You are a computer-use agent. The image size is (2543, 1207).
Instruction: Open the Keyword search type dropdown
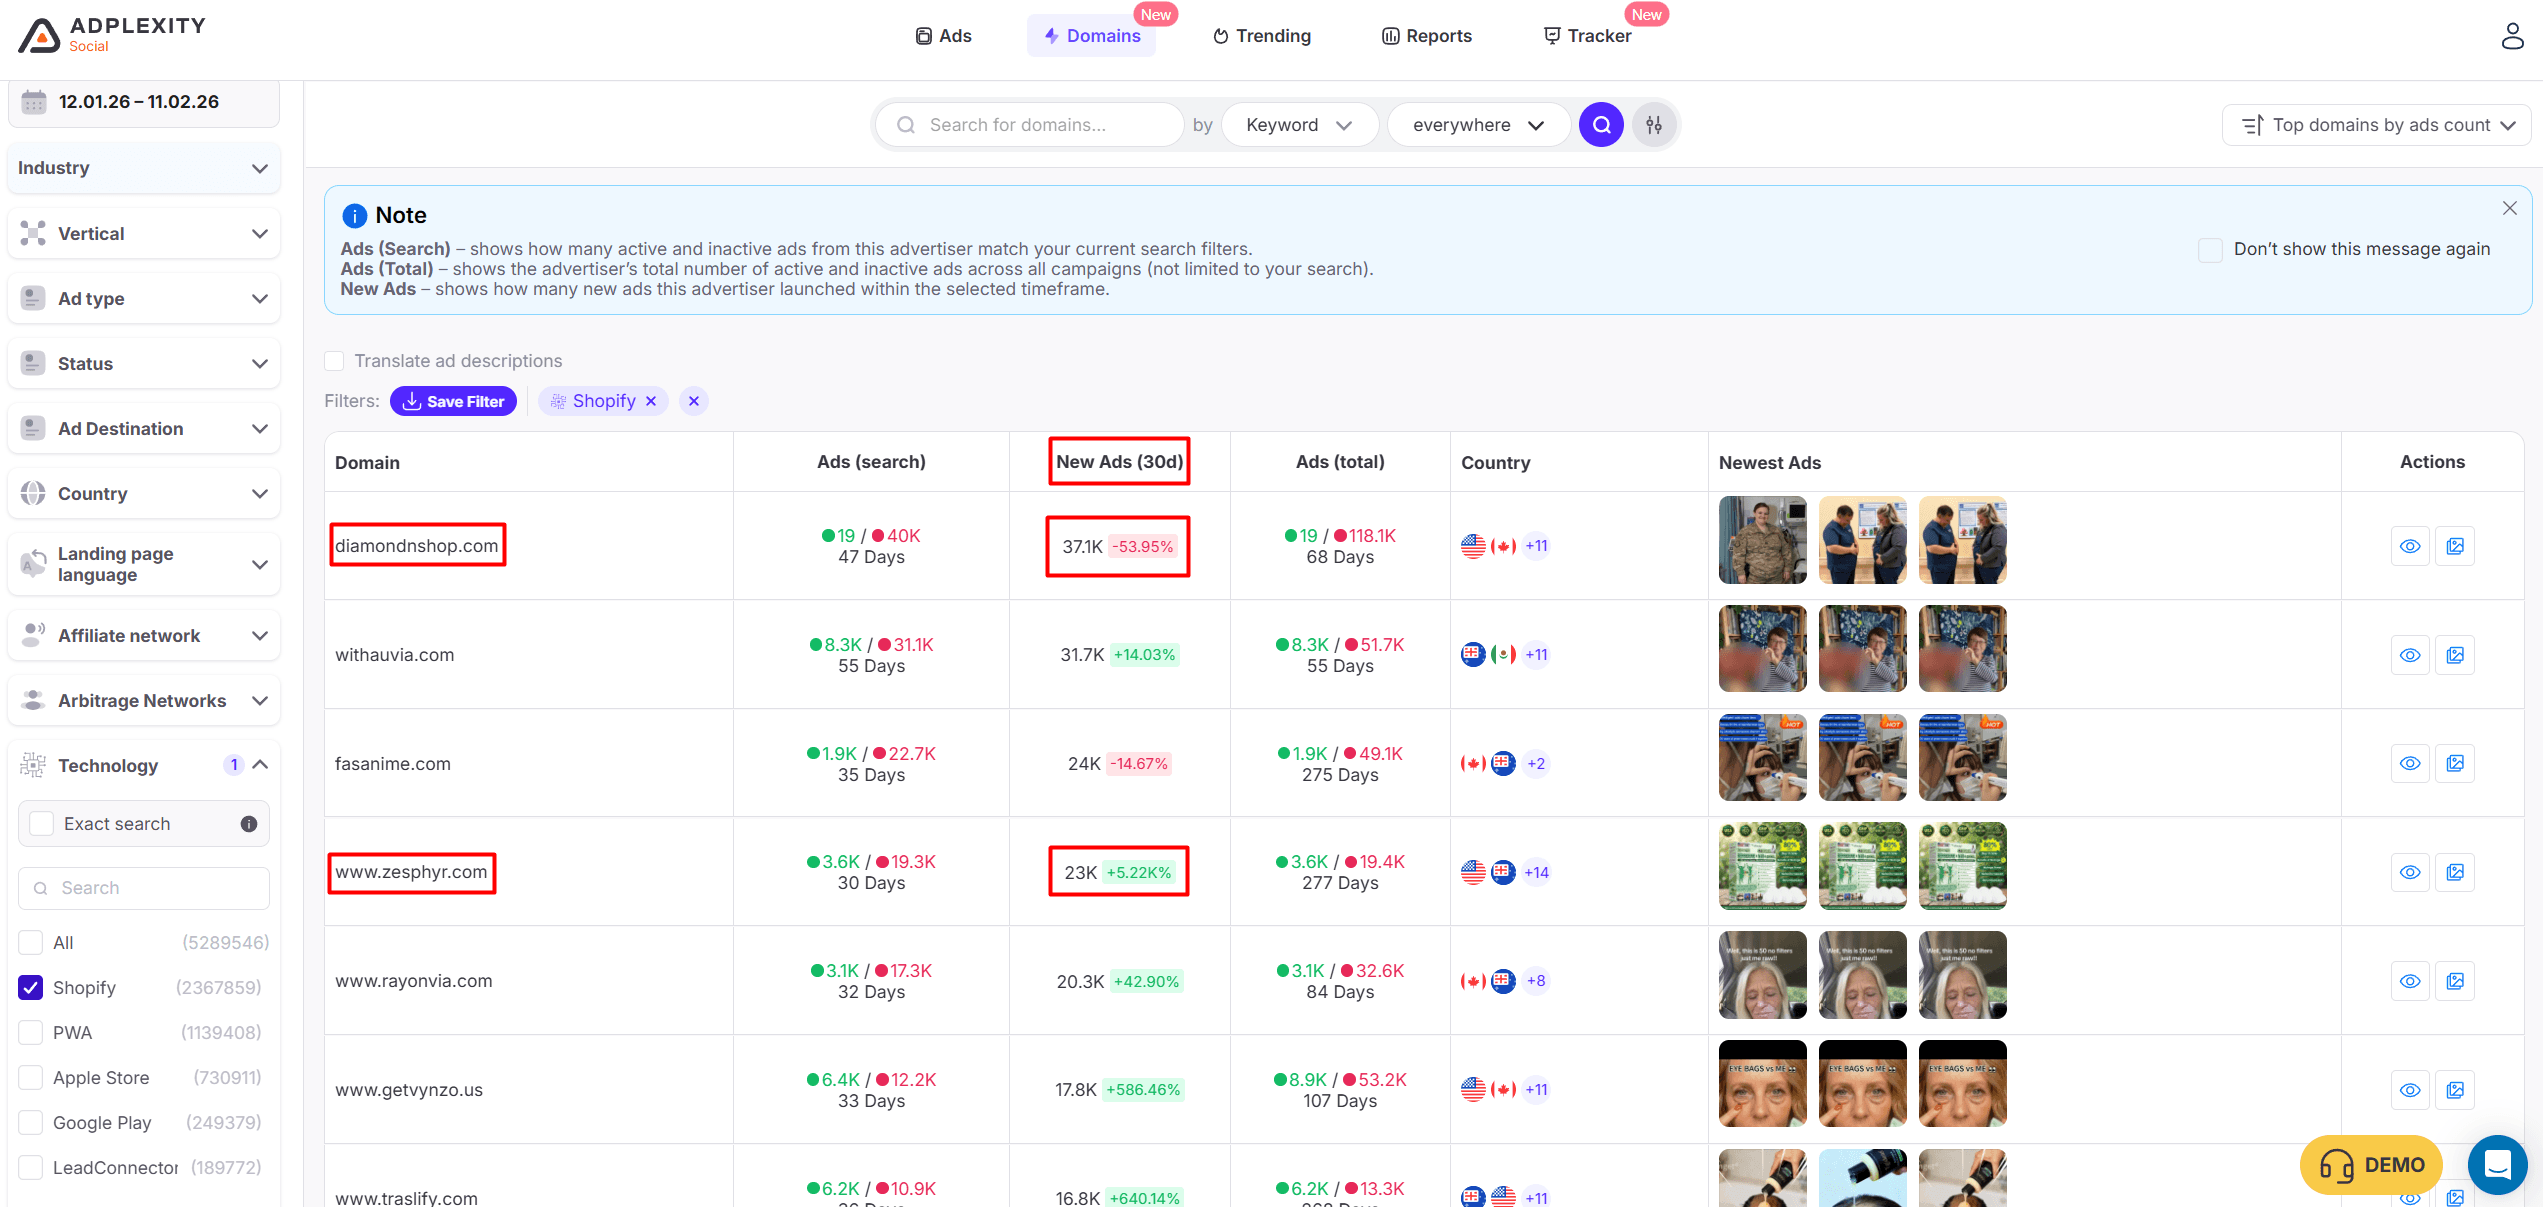tap(1298, 125)
